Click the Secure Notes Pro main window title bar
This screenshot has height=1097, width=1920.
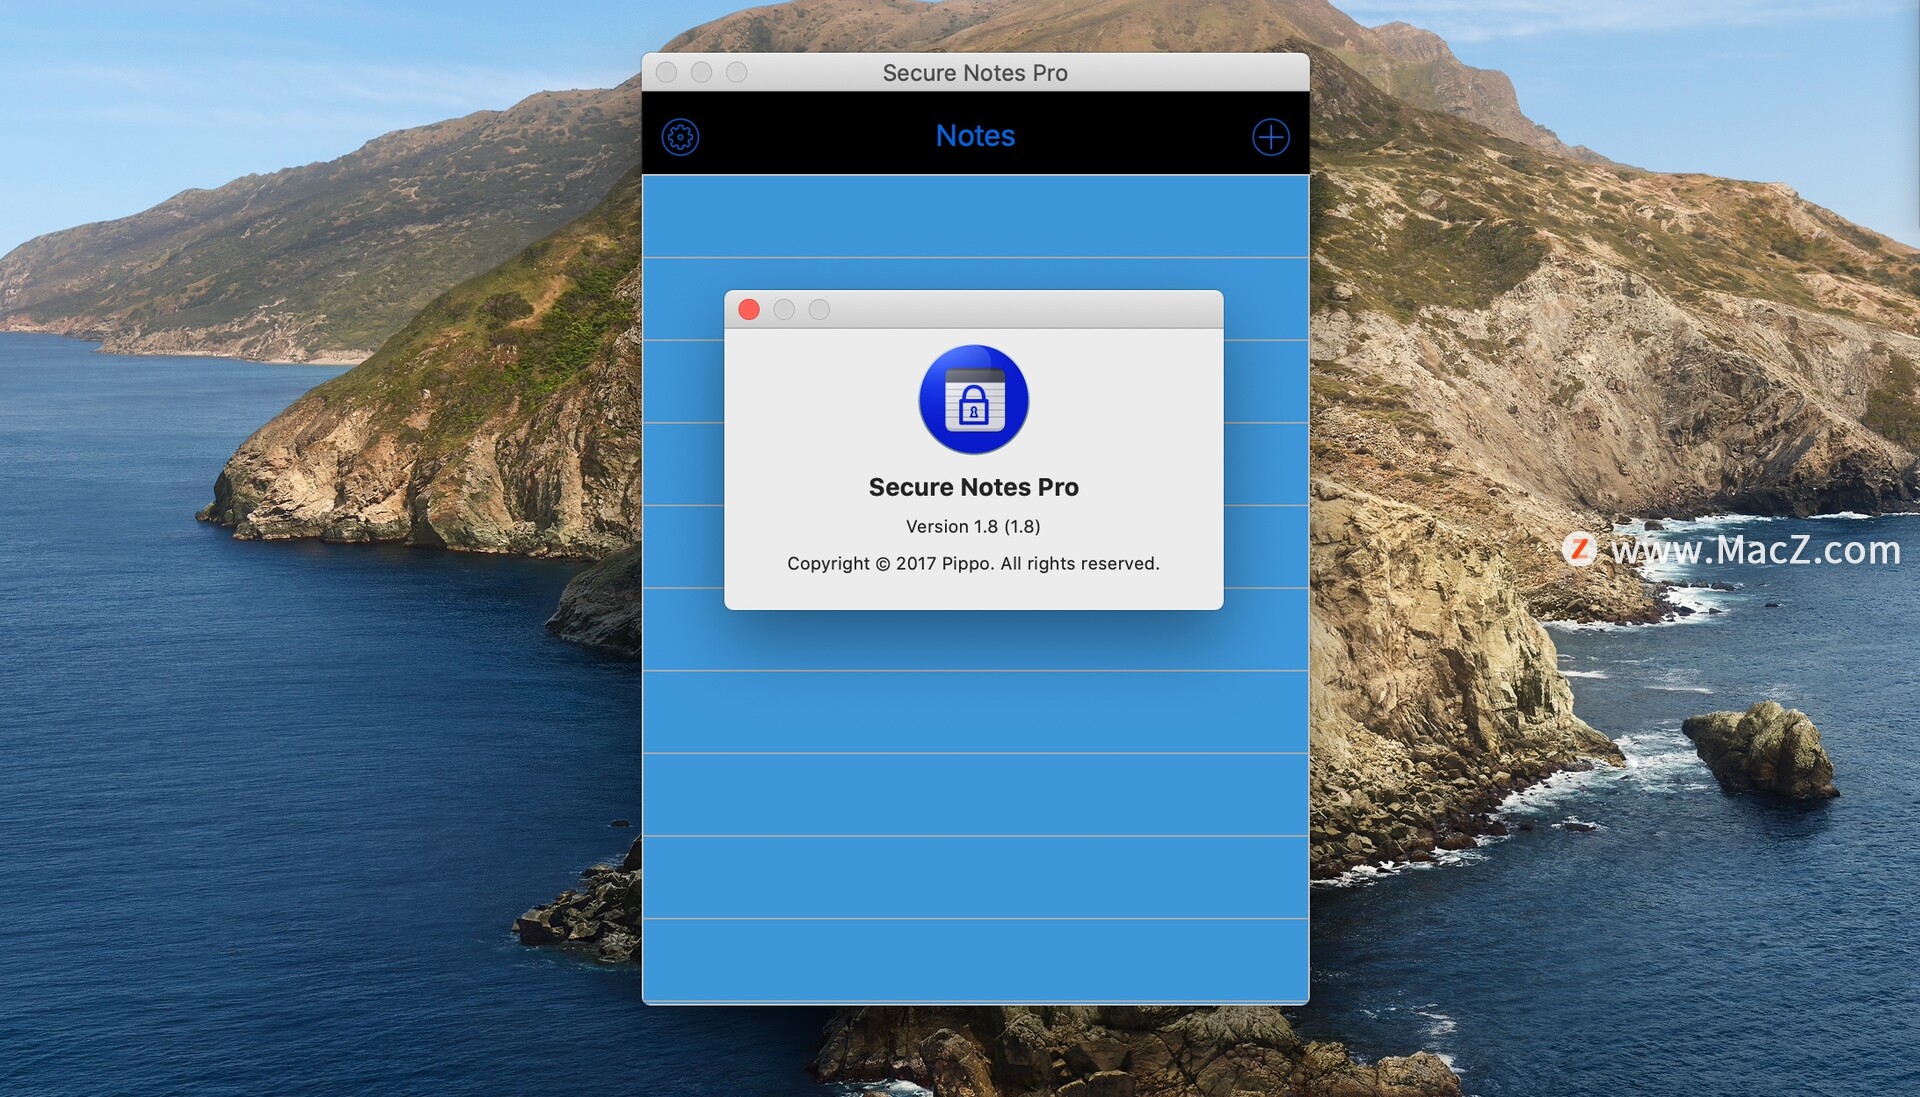tap(975, 72)
